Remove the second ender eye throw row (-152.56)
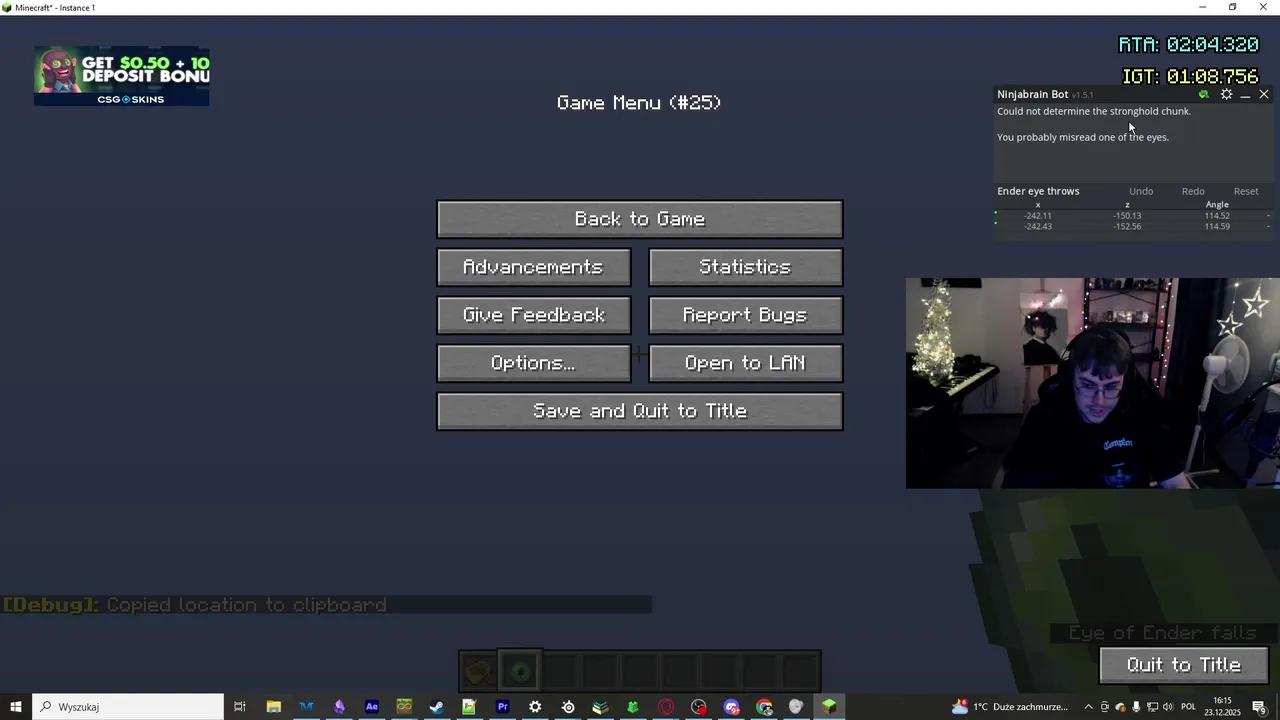This screenshot has width=1280, height=720. (x=1268, y=226)
